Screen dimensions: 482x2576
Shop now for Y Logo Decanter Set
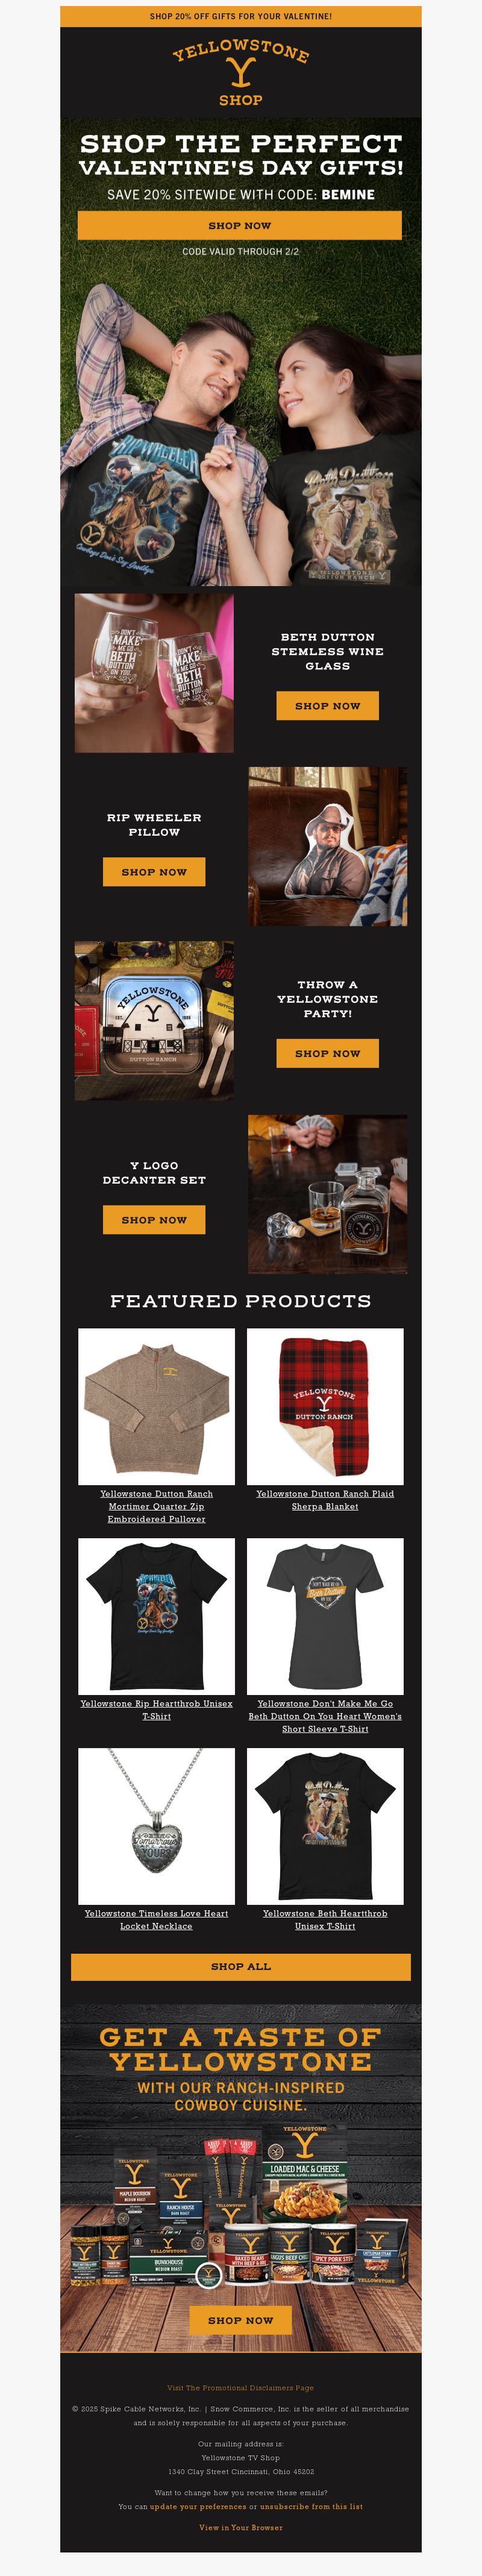point(154,1219)
